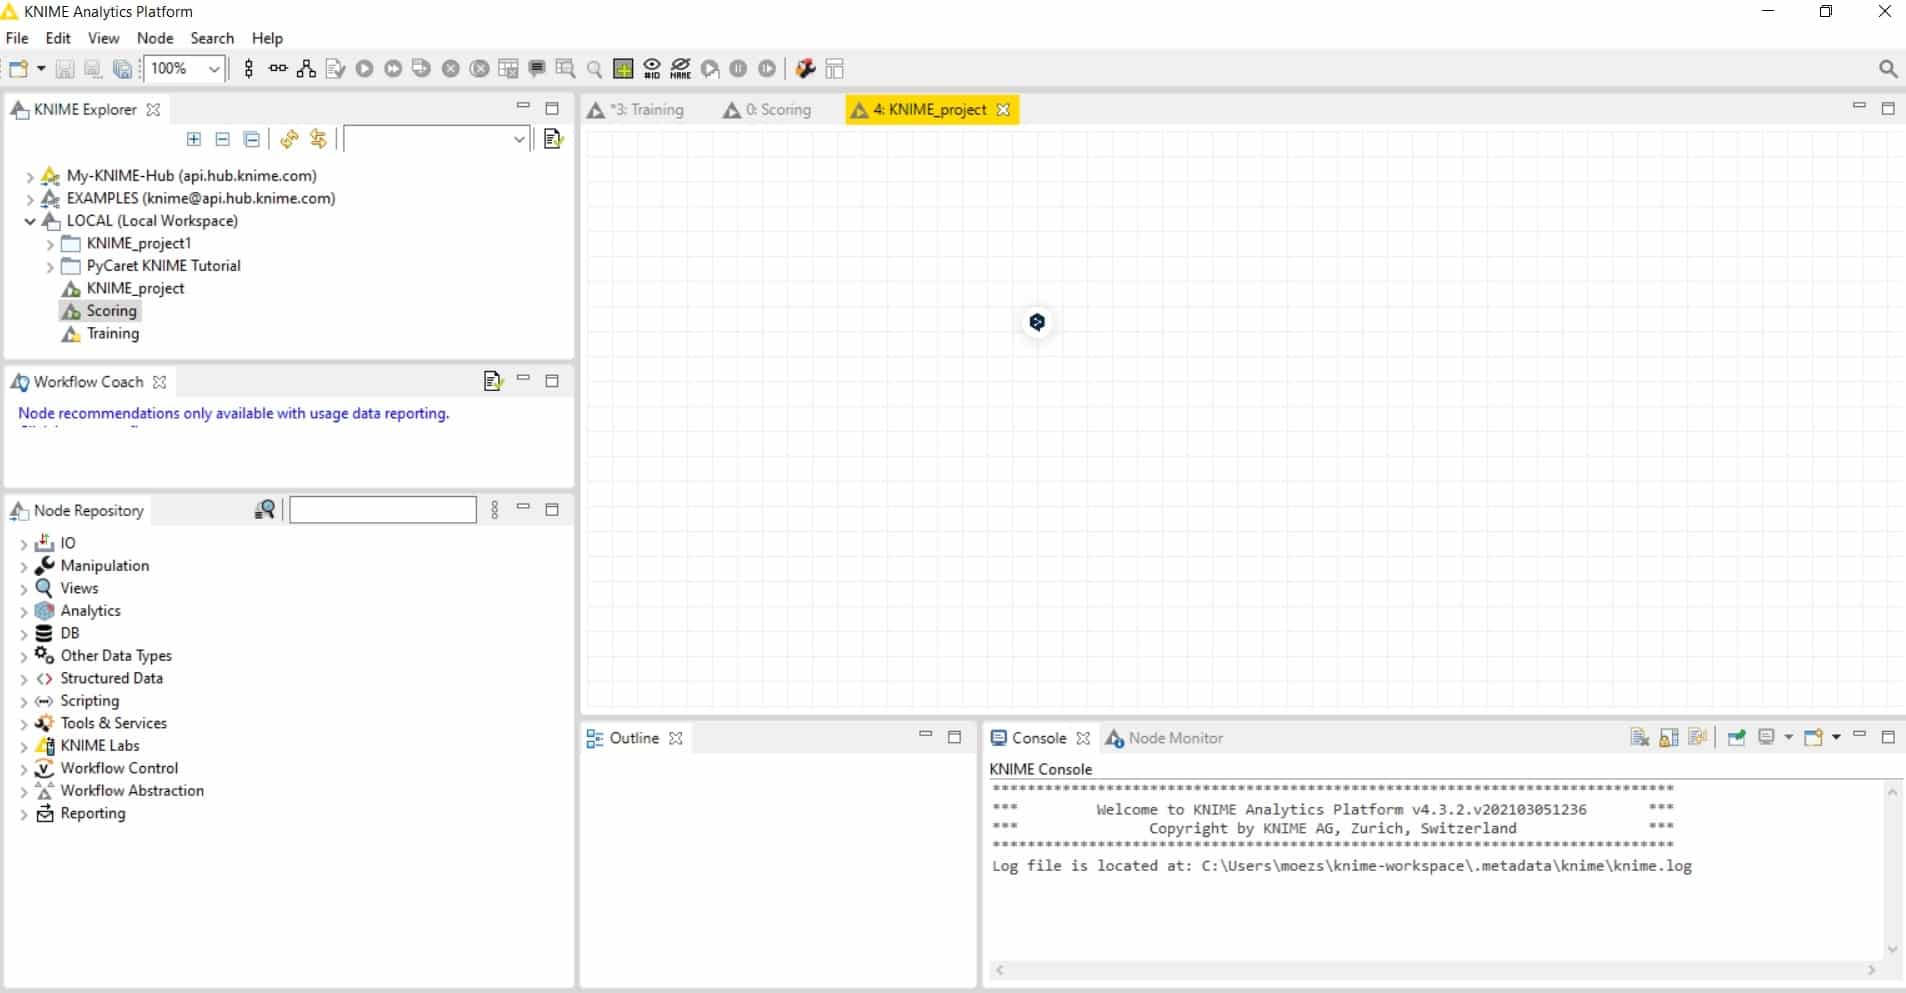Click the loop execution step icon
The height and width of the screenshot is (993, 1906).
710,69
